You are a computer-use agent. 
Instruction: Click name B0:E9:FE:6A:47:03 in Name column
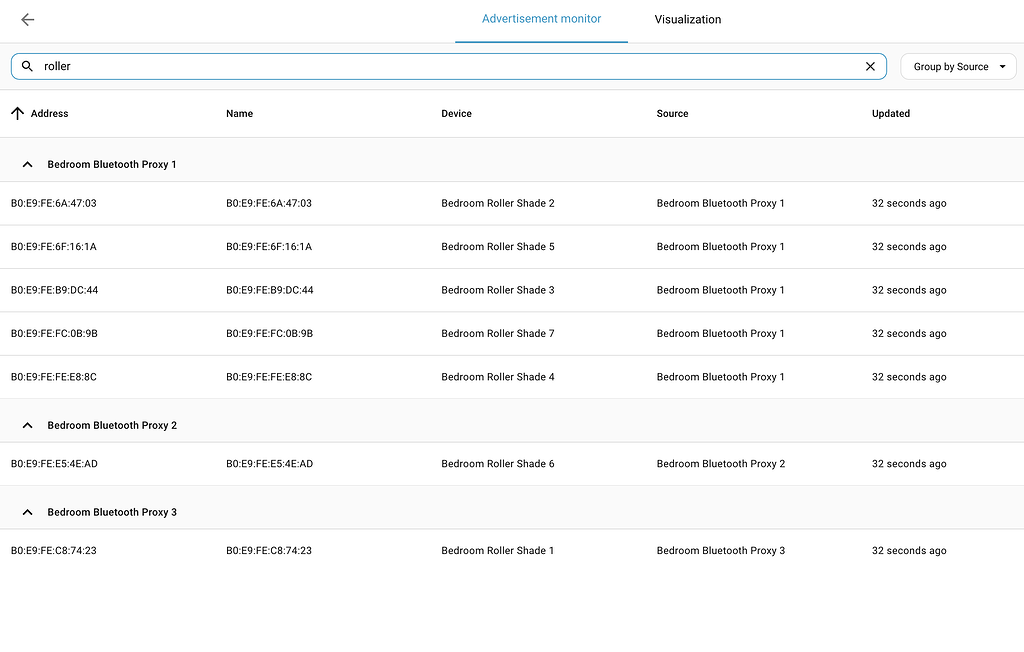tap(269, 203)
